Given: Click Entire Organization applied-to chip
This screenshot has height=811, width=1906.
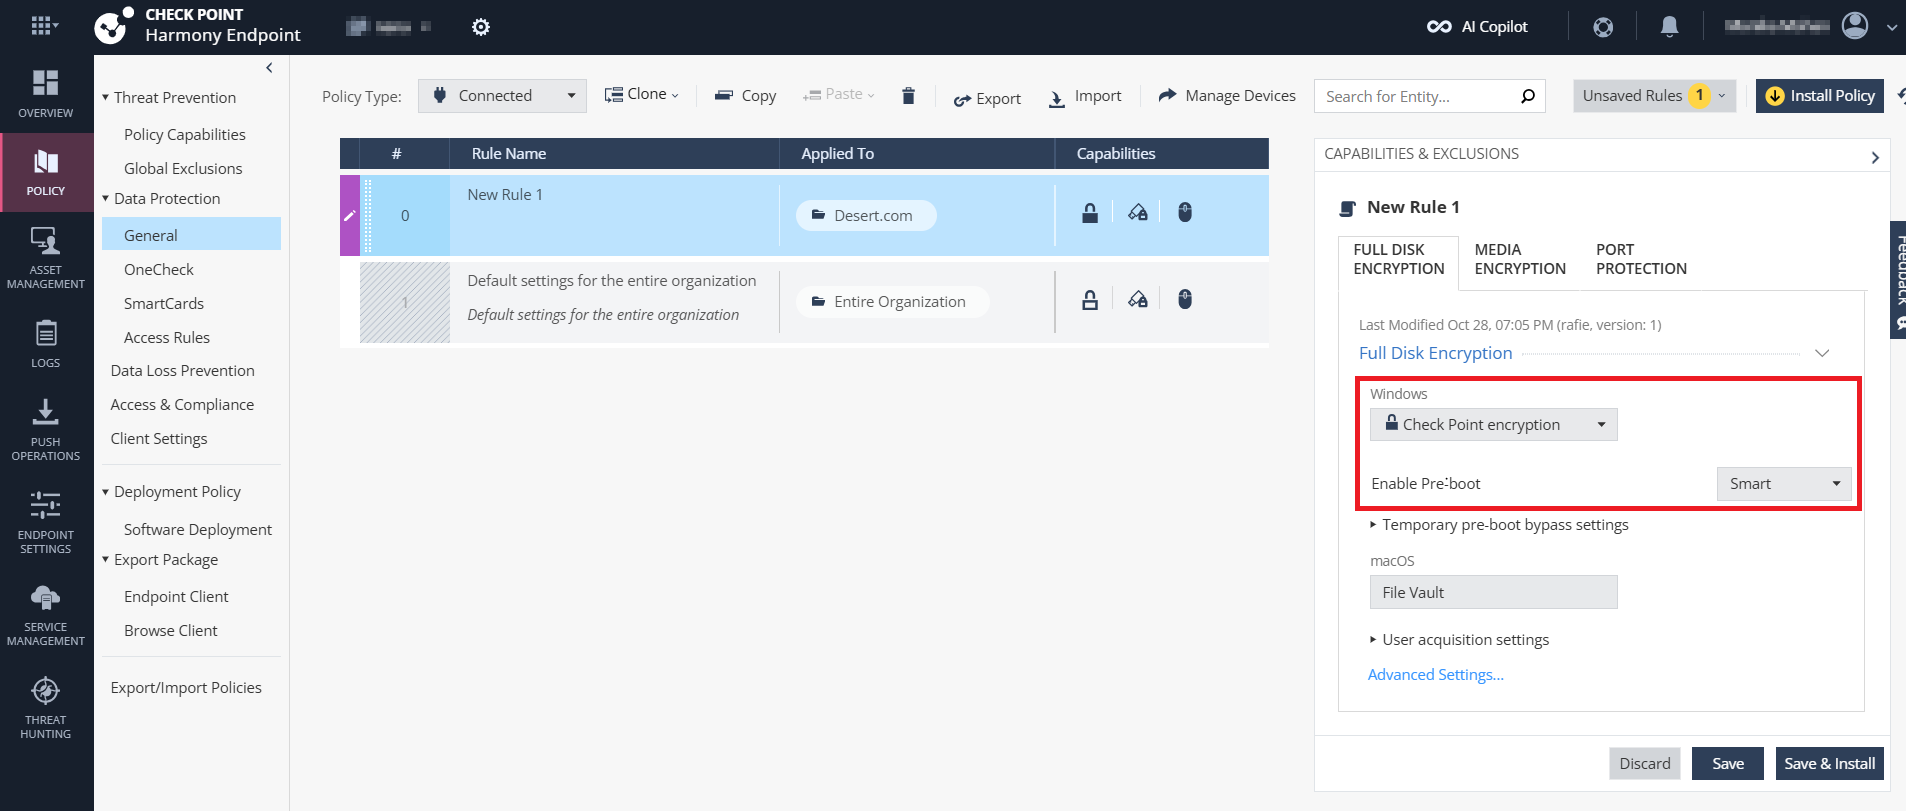Looking at the screenshot, I should 893,302.
